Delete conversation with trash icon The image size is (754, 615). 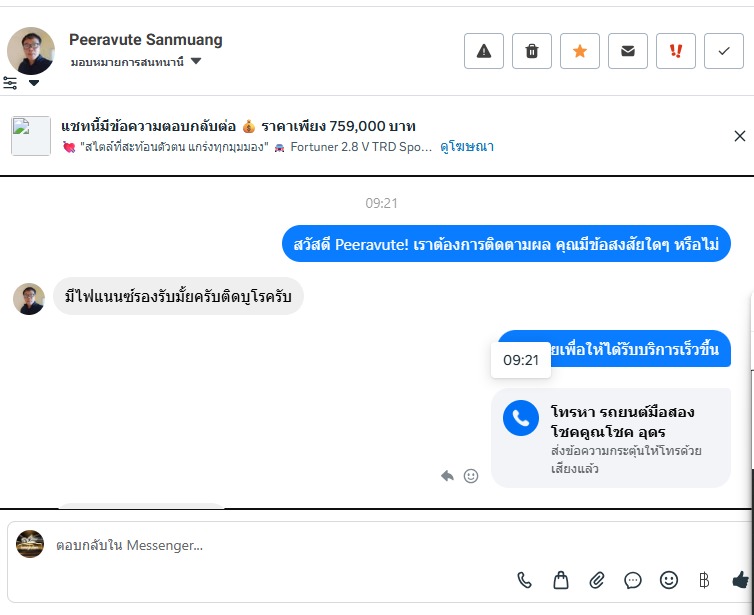point(532,51)
